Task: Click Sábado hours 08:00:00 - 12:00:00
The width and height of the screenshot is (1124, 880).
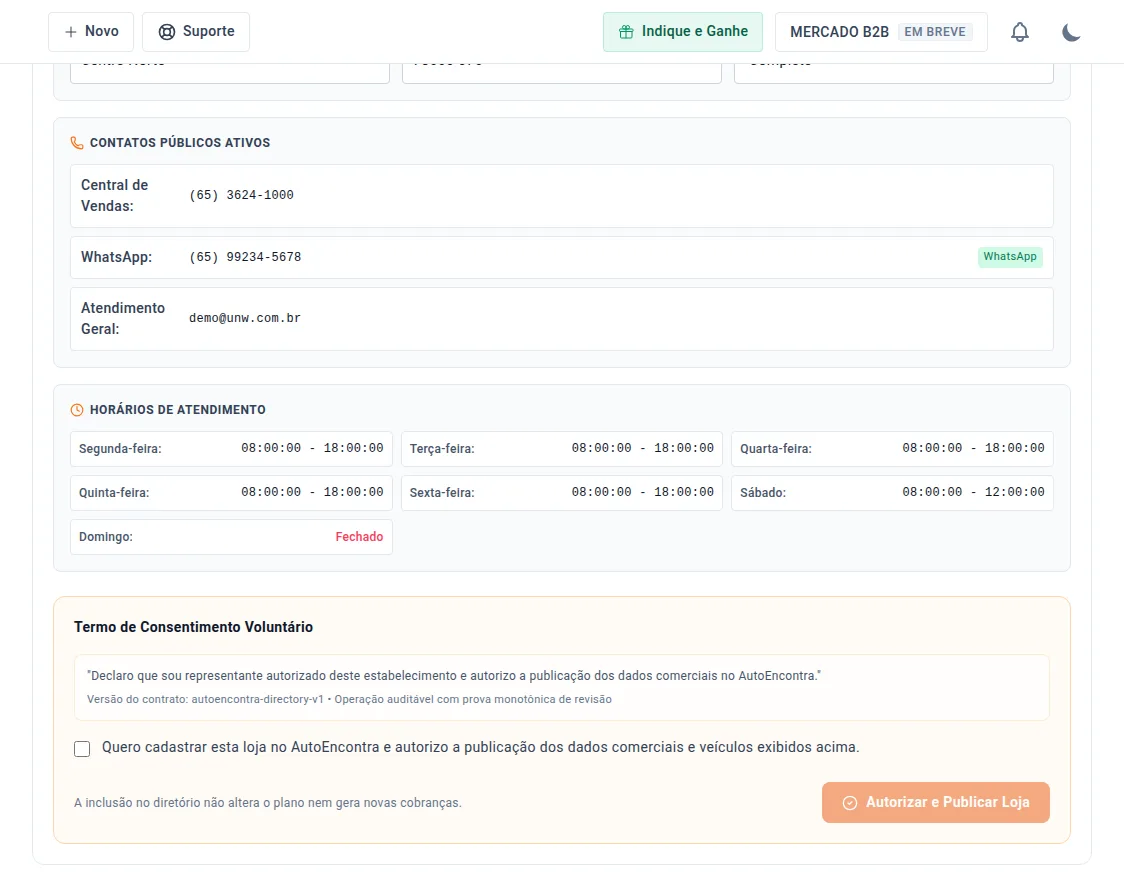Action: pyautogui.click(x=973, y=492)
